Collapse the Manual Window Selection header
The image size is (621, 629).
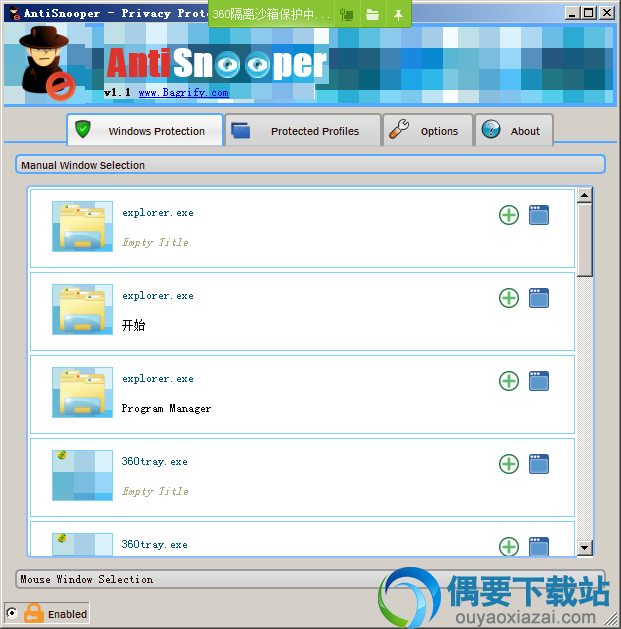pos(310,164)
